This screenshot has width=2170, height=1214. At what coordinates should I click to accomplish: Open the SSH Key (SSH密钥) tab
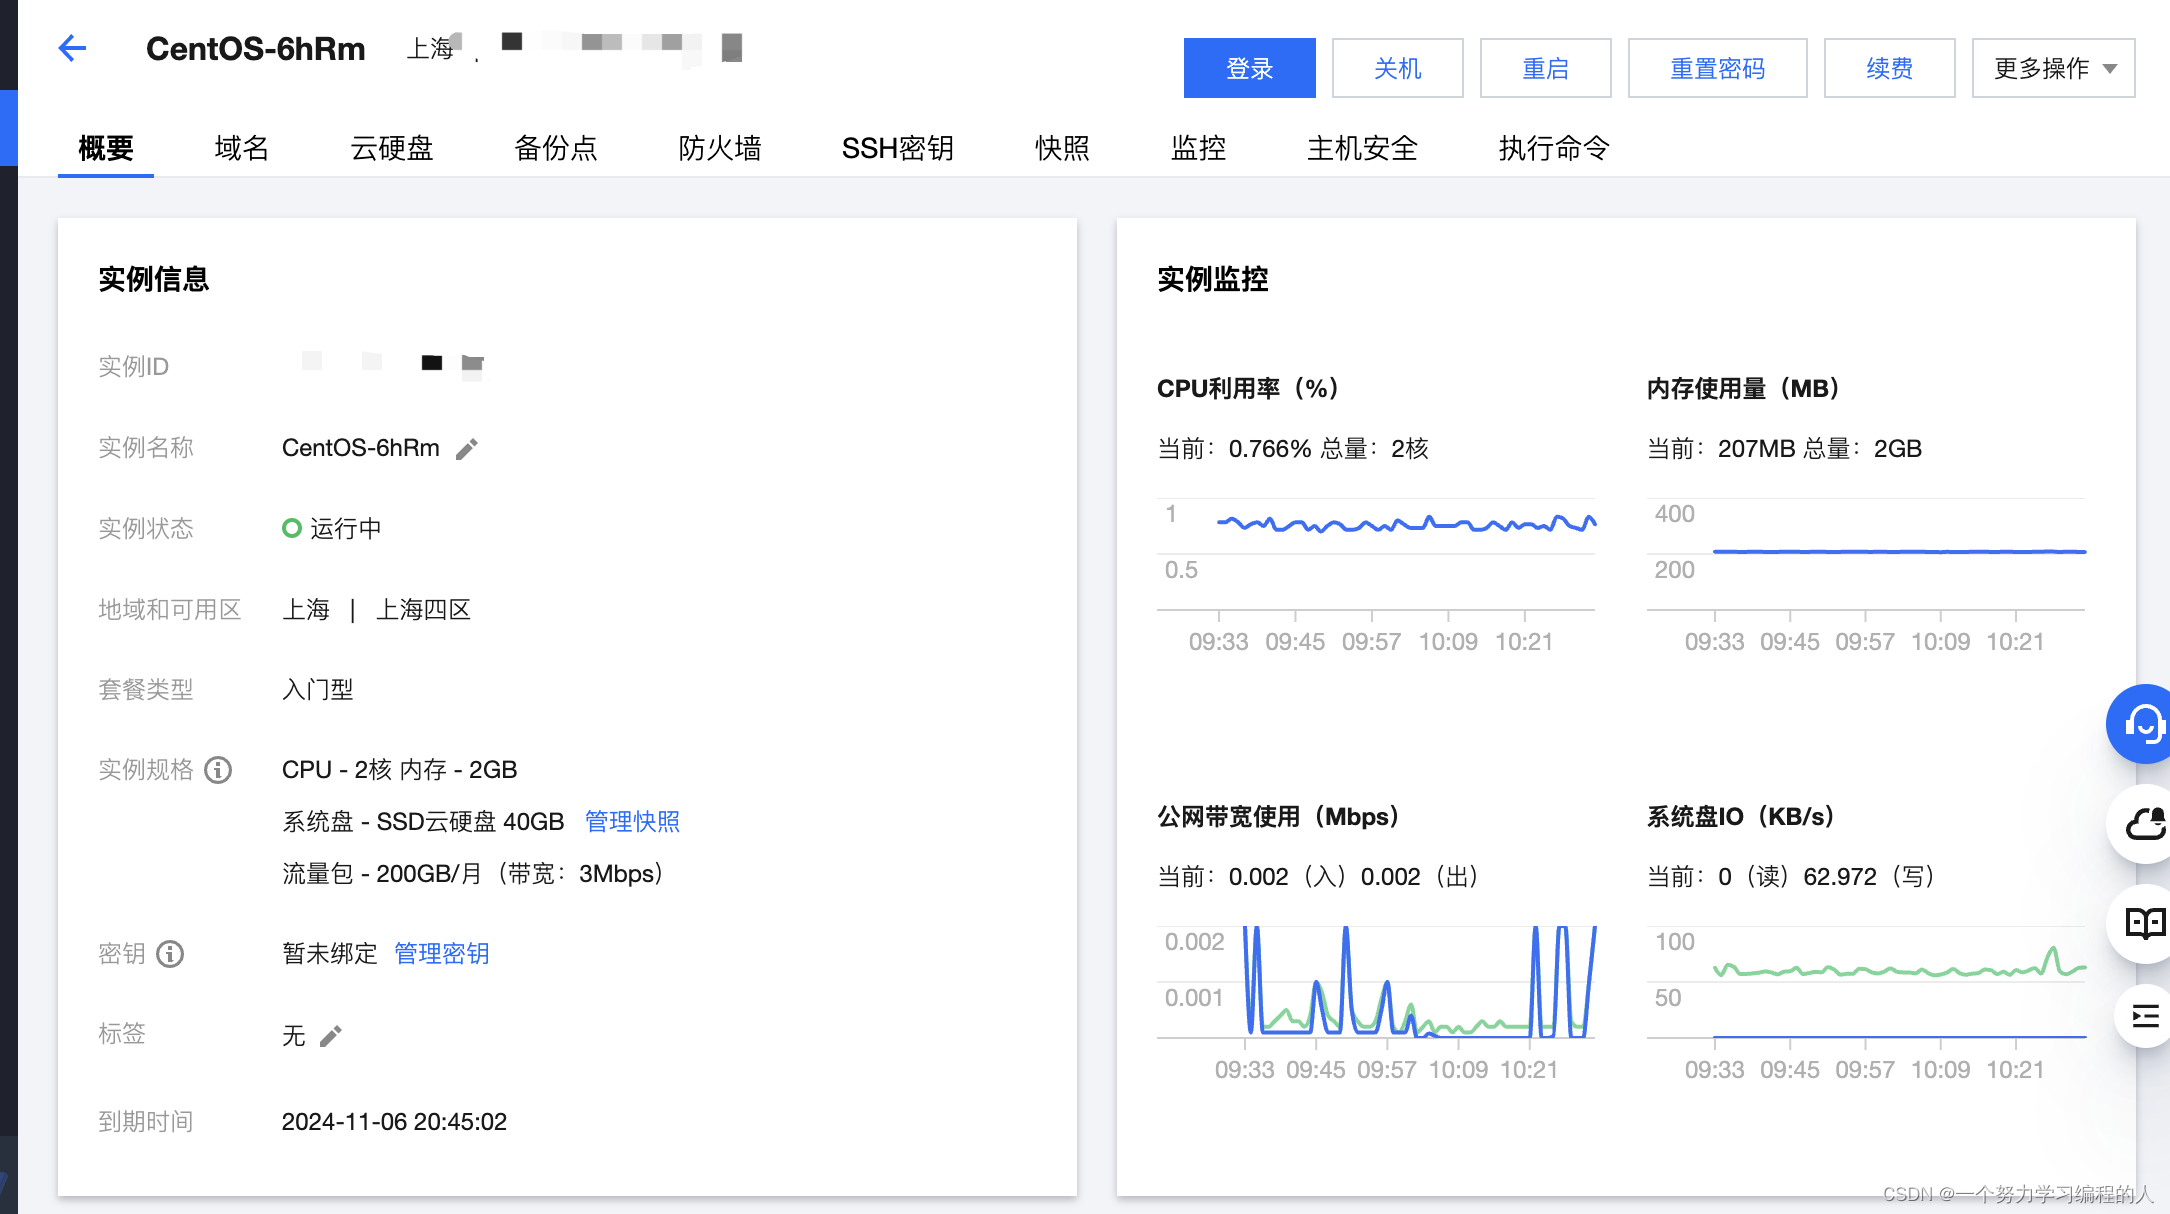point(898,148)
